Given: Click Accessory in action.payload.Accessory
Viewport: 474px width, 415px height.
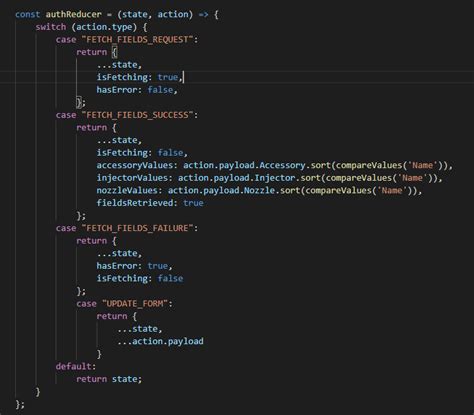Looking at the screenshot, I should pos(282,165).
